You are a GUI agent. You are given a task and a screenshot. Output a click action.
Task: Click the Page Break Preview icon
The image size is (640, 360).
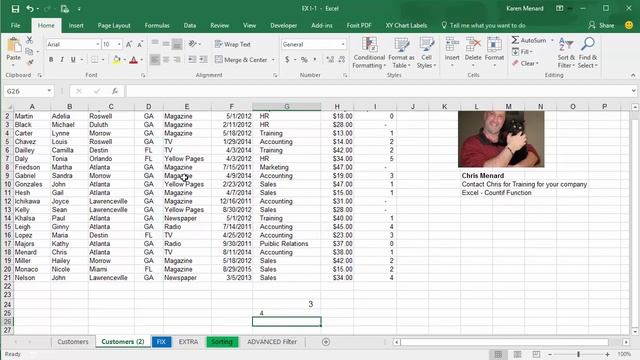point(536,354)
